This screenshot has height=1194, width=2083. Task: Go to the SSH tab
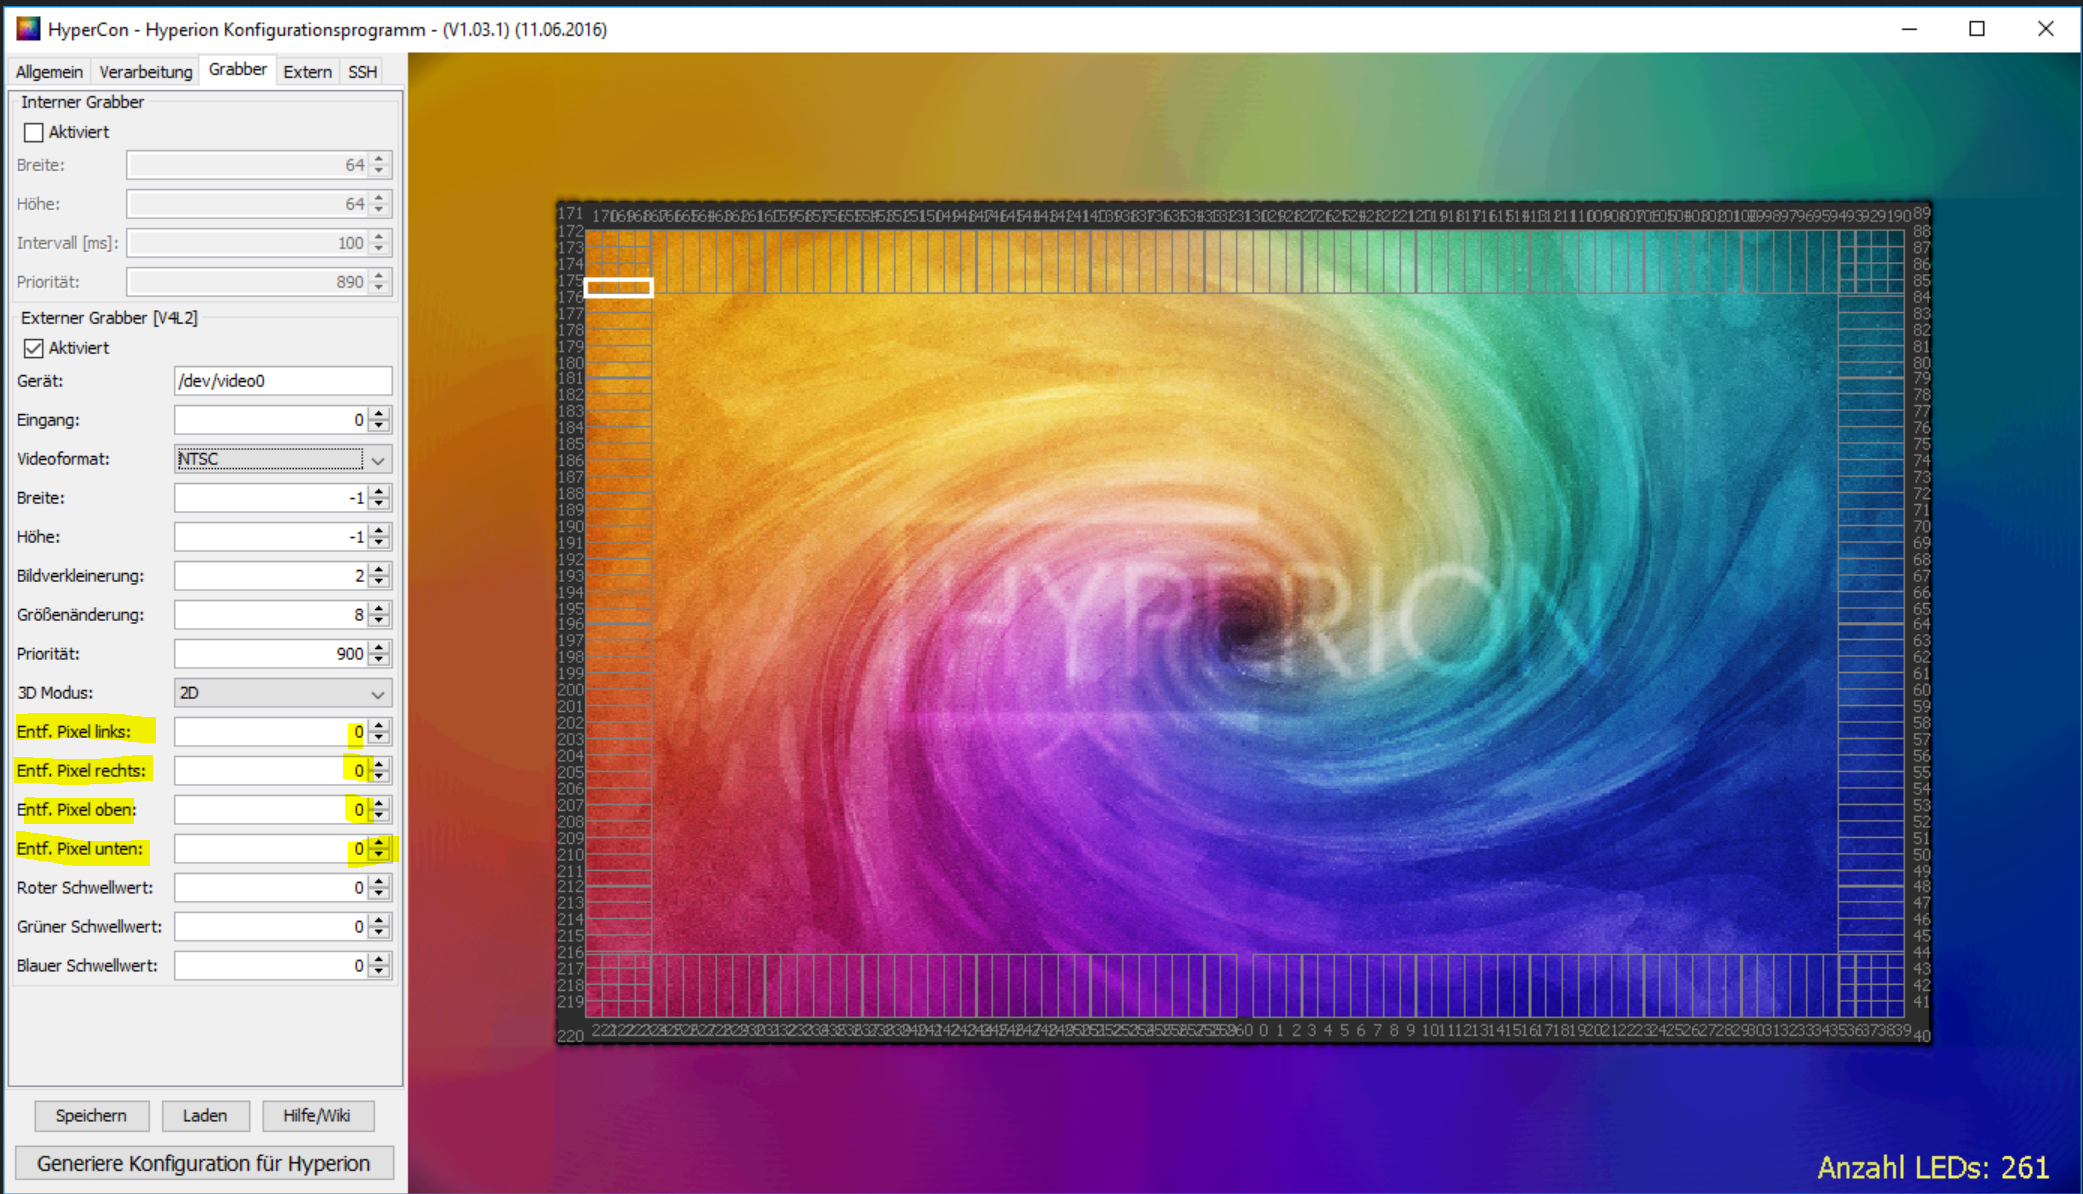[362, 72]
